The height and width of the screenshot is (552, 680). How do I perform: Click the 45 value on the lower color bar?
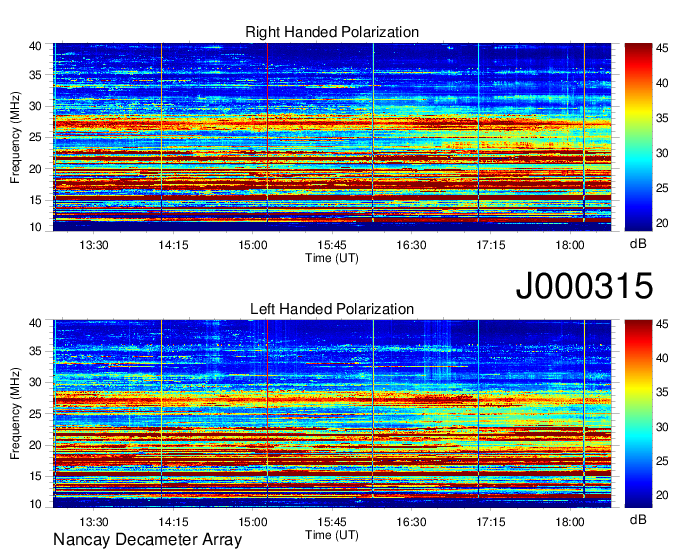click(x=662, y=324)
